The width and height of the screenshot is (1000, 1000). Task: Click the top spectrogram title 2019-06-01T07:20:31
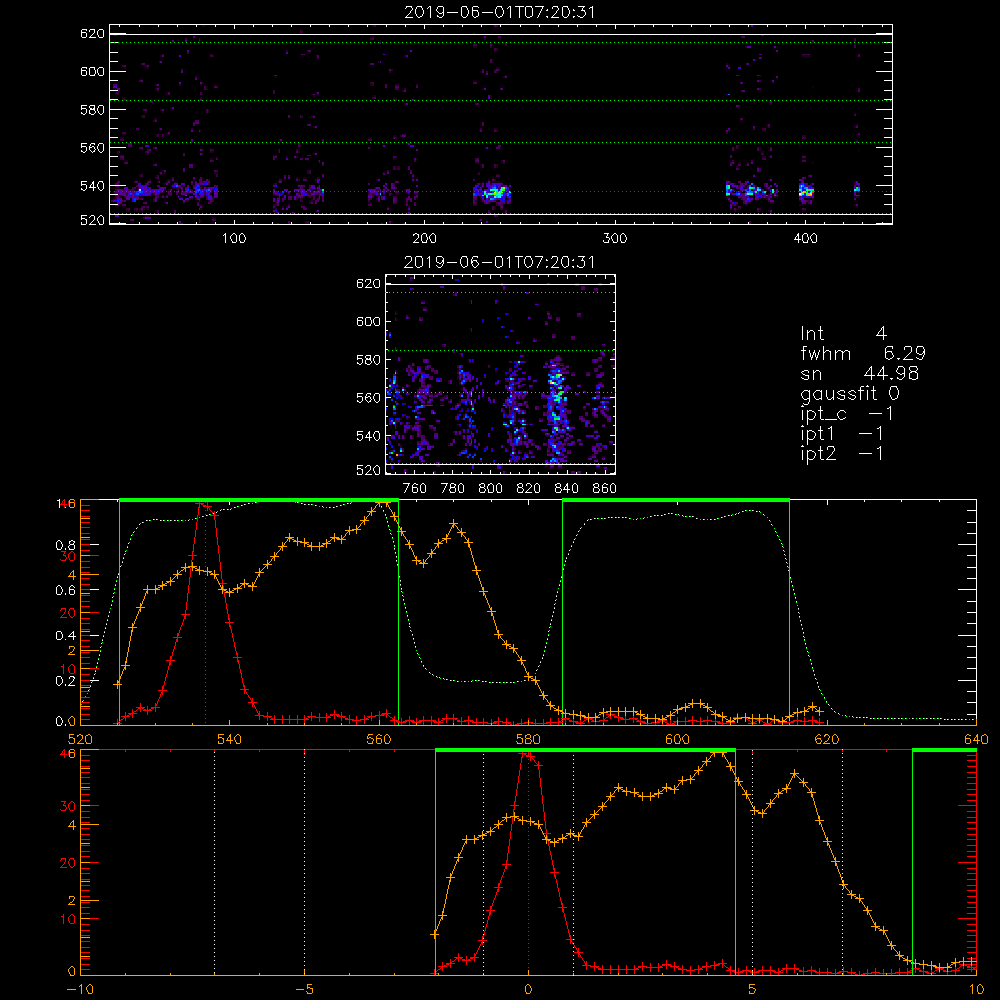[x=499, y=12]
